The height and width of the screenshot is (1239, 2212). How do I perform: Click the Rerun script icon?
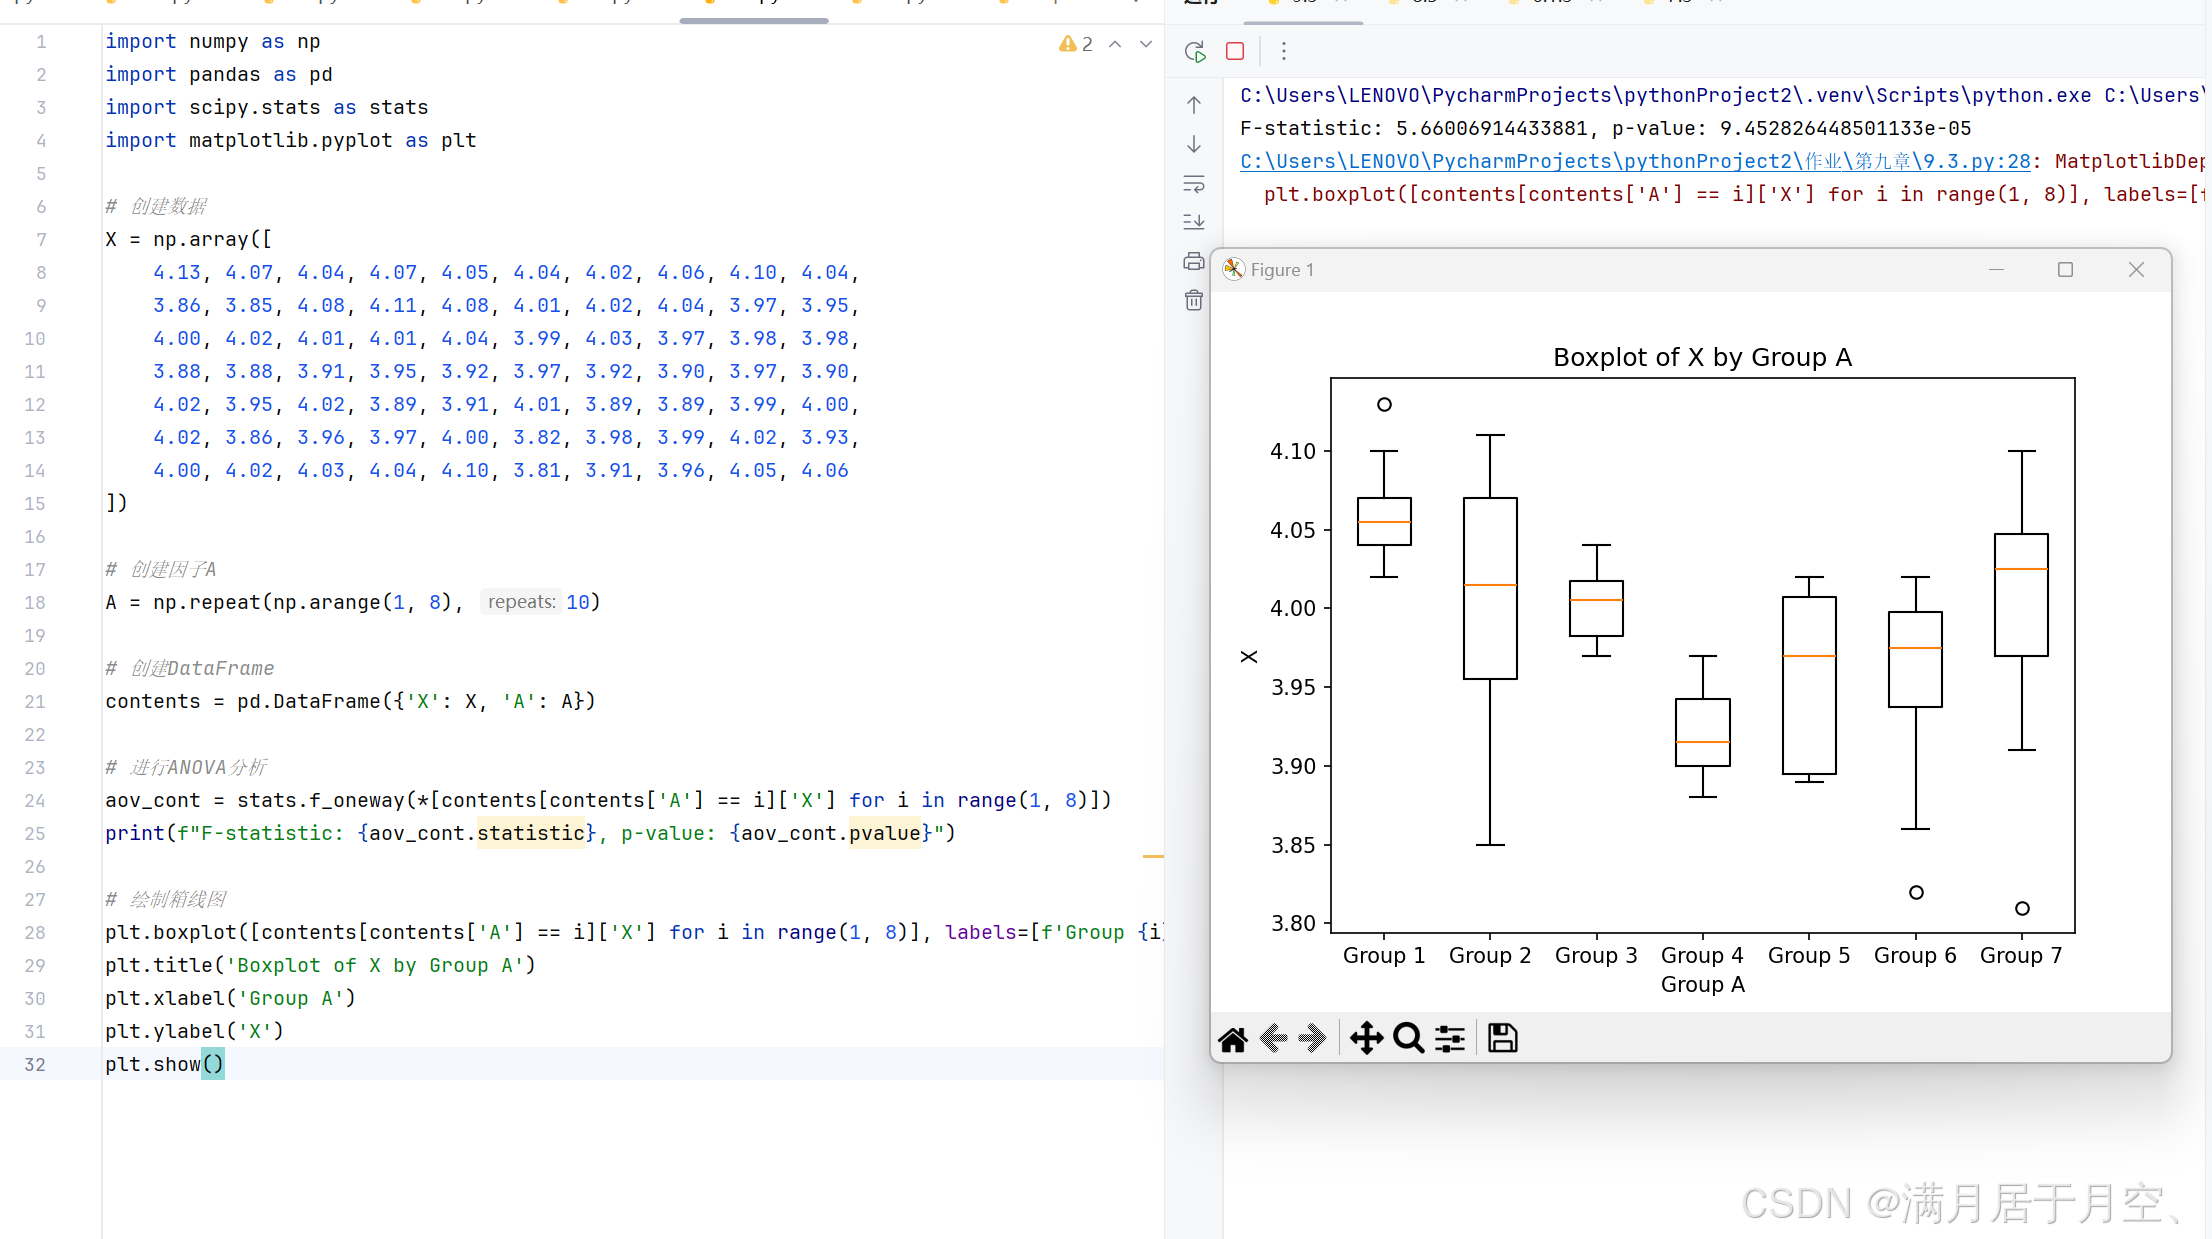point(1195,52)
